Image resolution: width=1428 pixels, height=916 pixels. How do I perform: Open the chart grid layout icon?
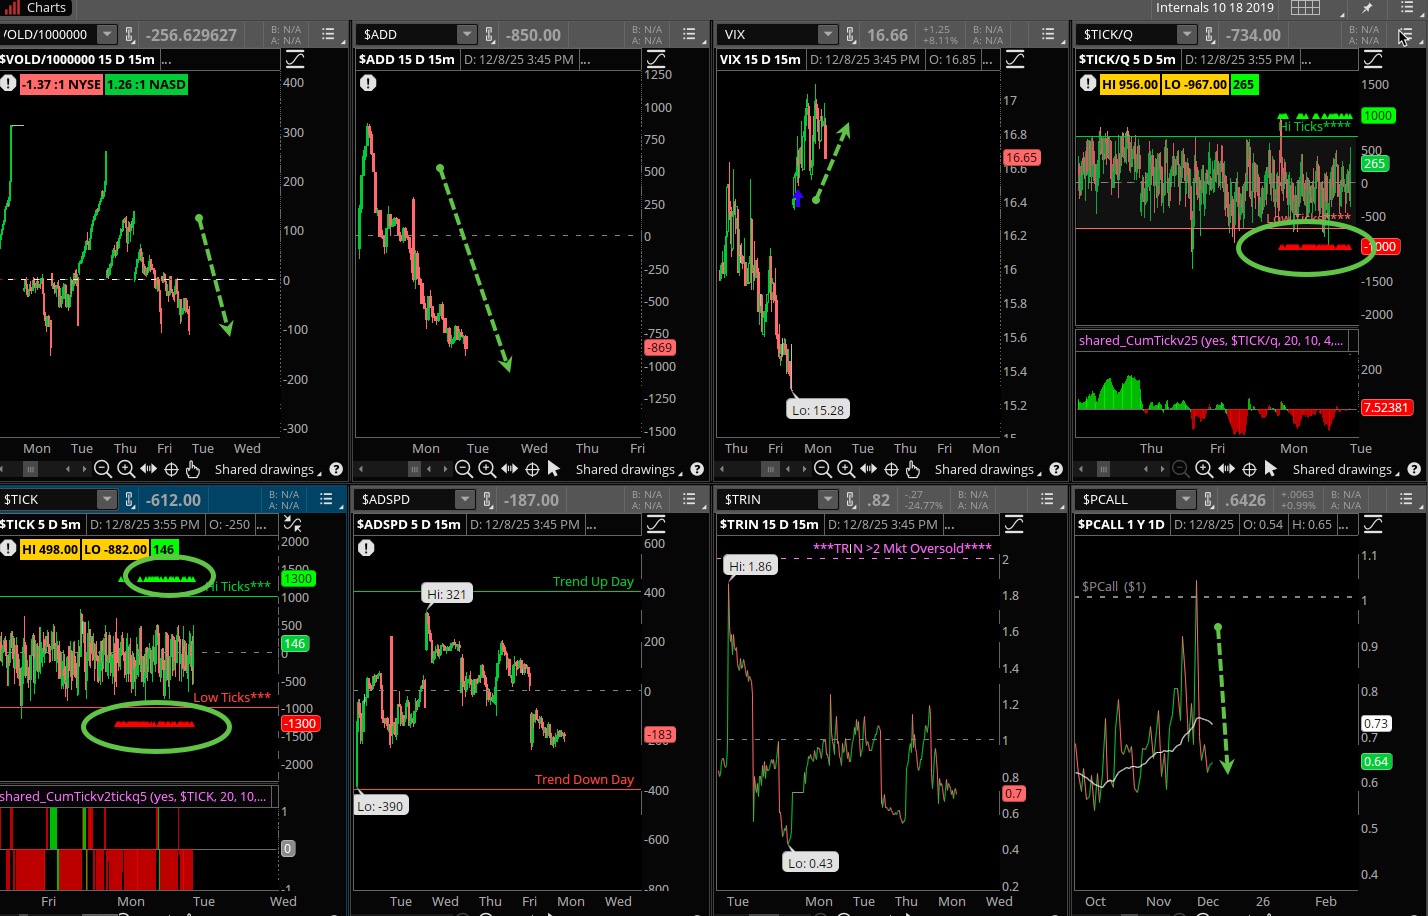(1305, 8)
